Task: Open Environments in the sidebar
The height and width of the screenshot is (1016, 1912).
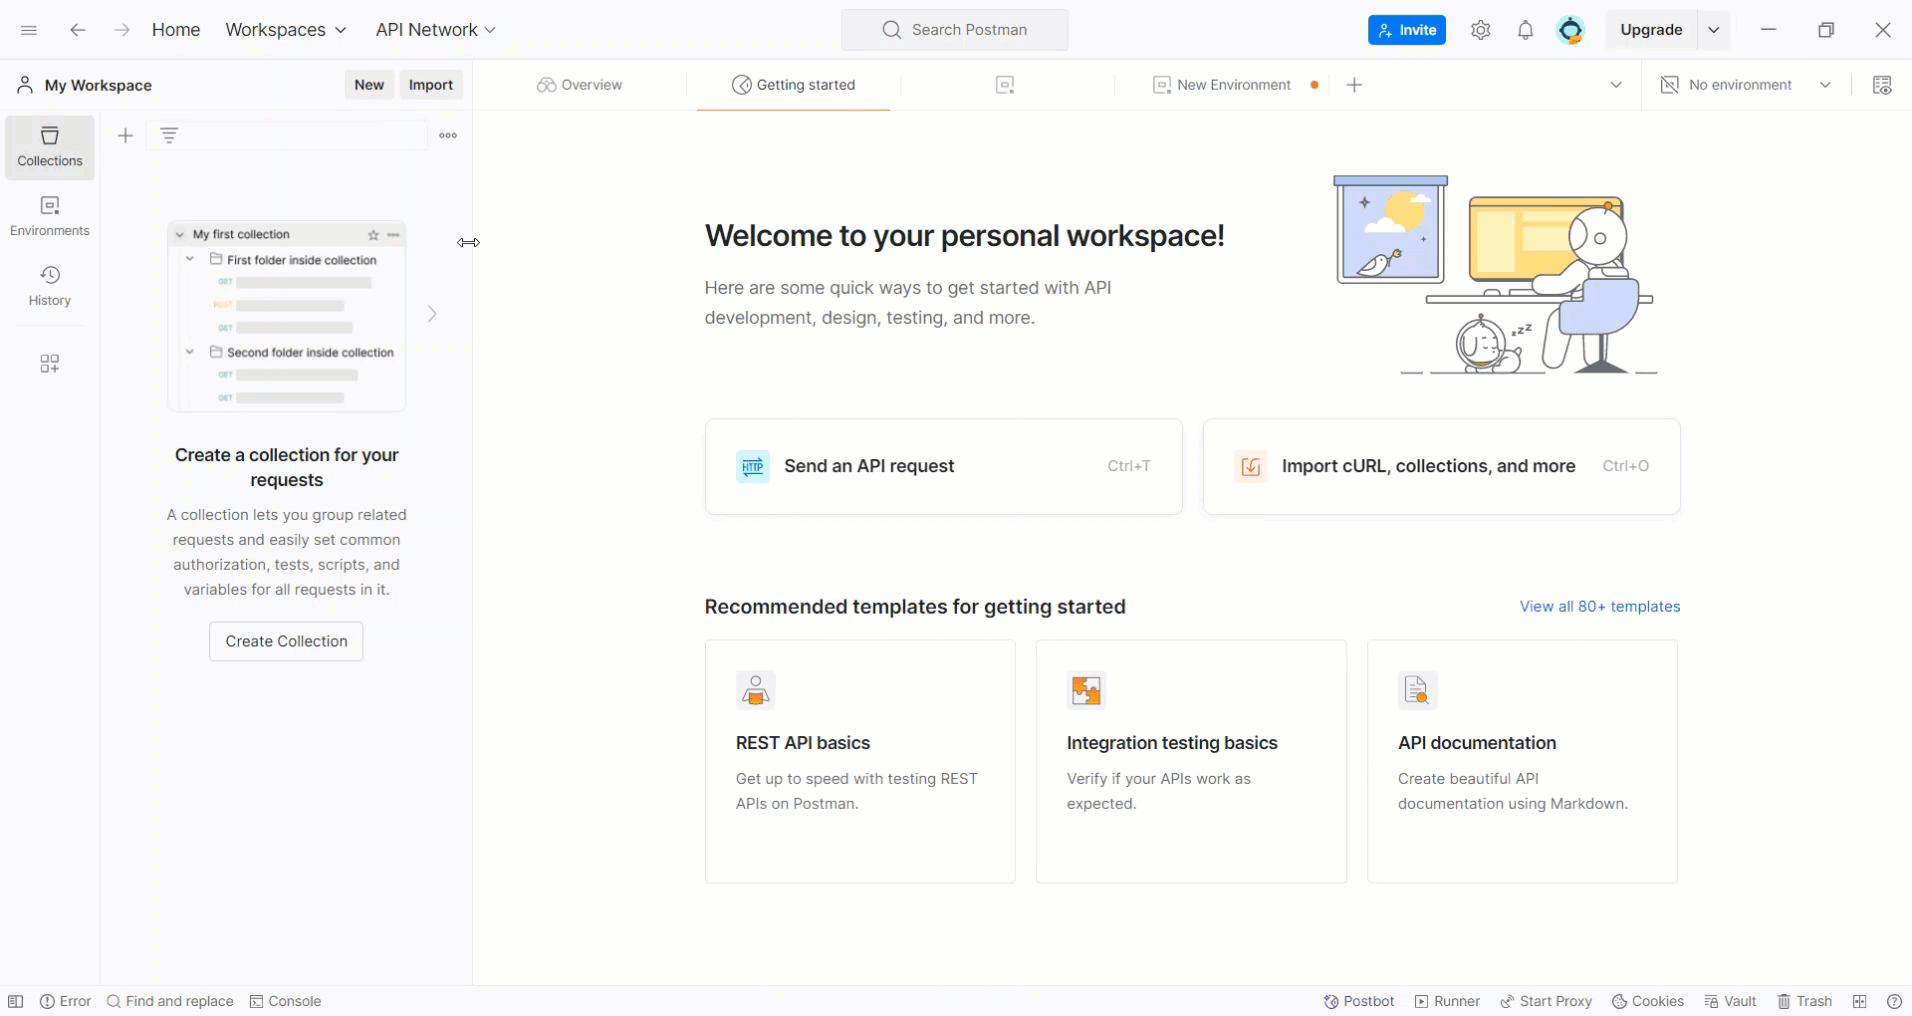Action: pyautogui.click(x=50, y=217)
